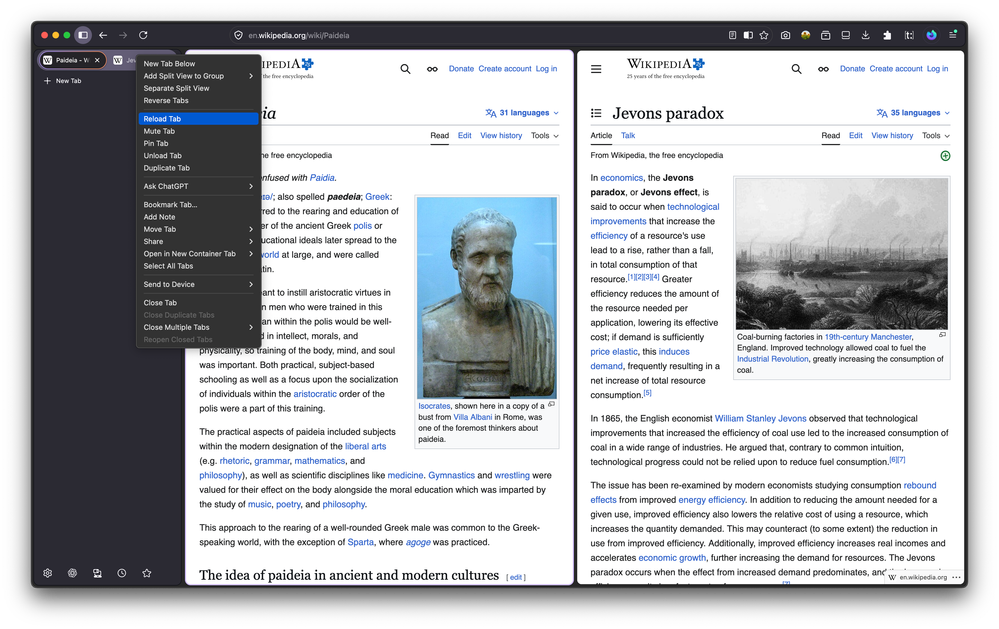Image resolution: width=999 pixels, height=629 pixels.
Task: Toggle Wikipedia appearance glasses icon on right page
Action: [x=823, y=69]
